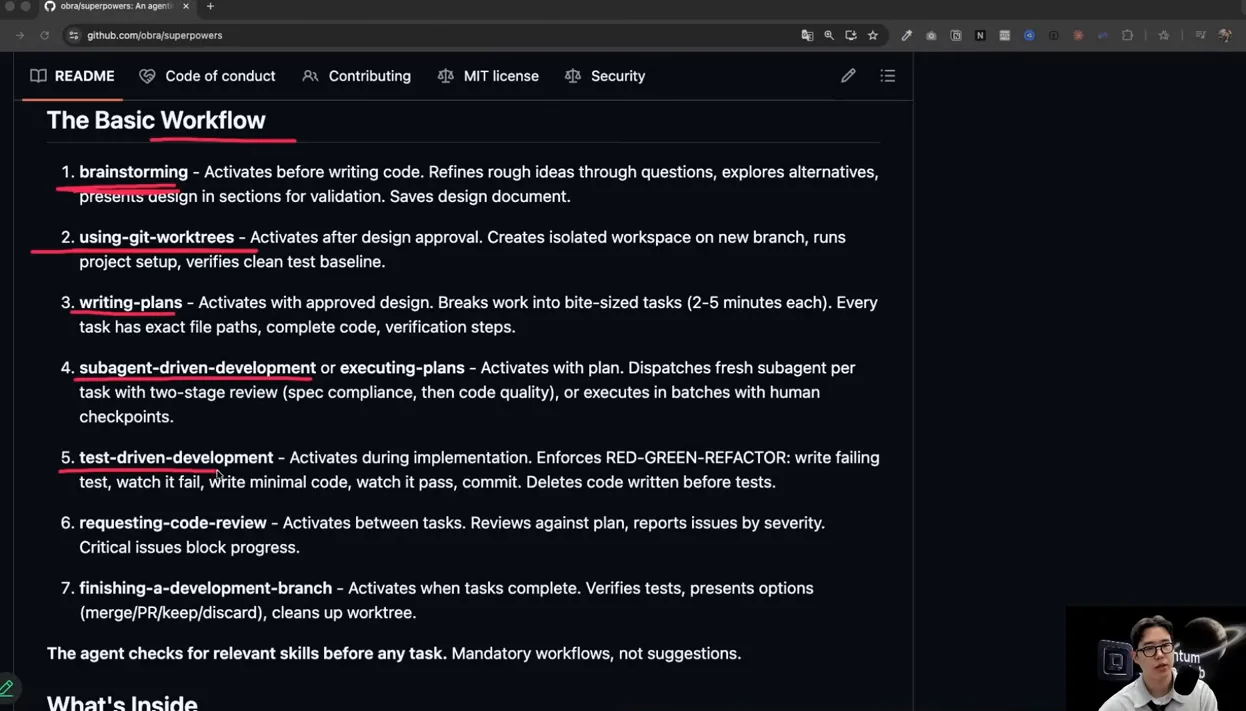
Task: Close the obra/superpowers browser tab
Action: (185, 6)
